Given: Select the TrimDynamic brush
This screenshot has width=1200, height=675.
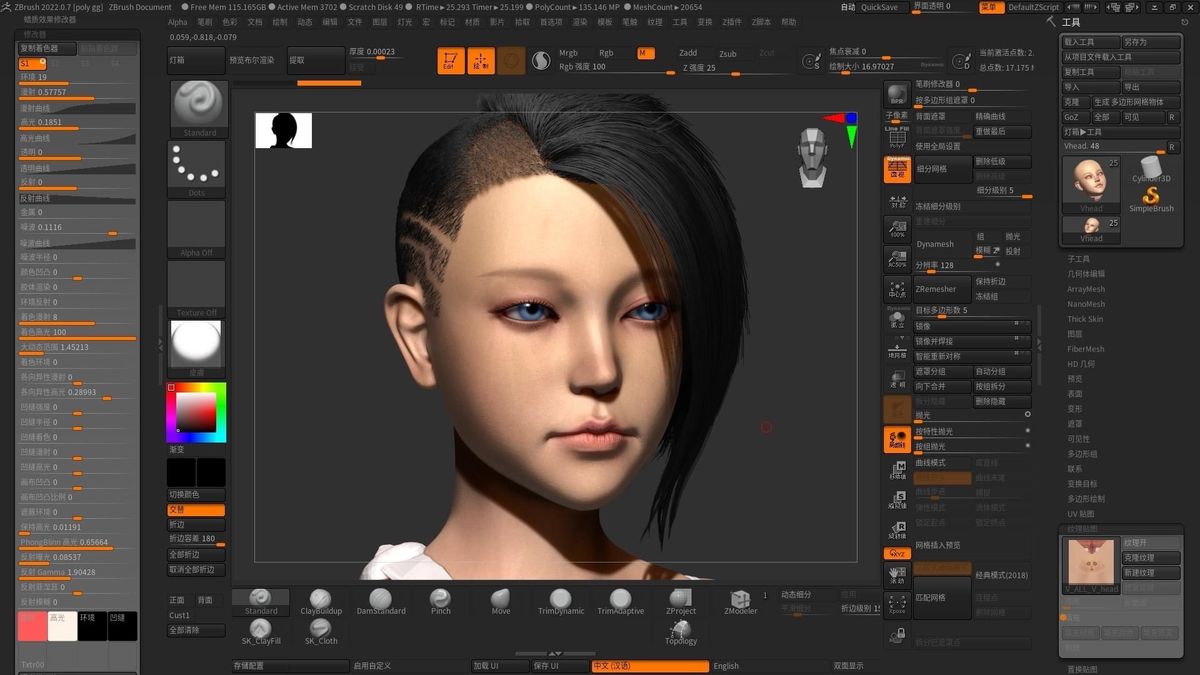Looking at the screenshot, I should (561, 602).
